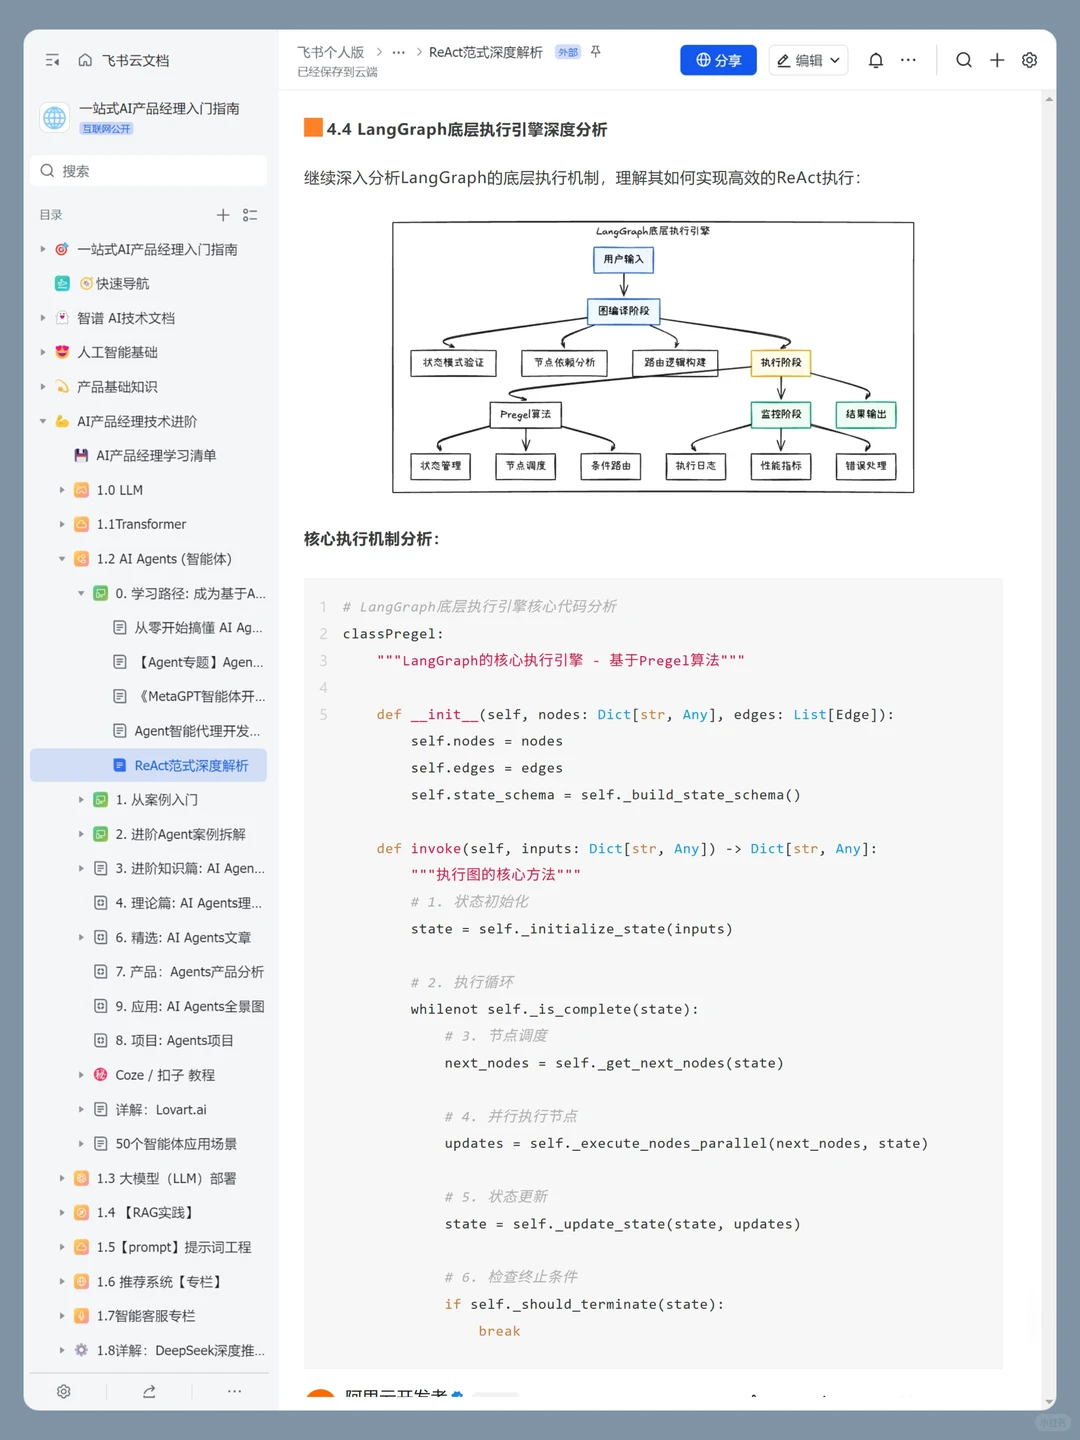Click the 互联网公开 badge
The height and width of the screenshot is (1440, 1080).
click(x=106, y=129)
